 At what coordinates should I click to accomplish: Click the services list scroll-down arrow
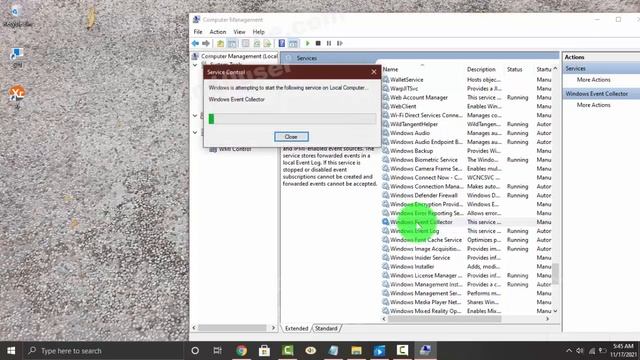tap(555, 311)
